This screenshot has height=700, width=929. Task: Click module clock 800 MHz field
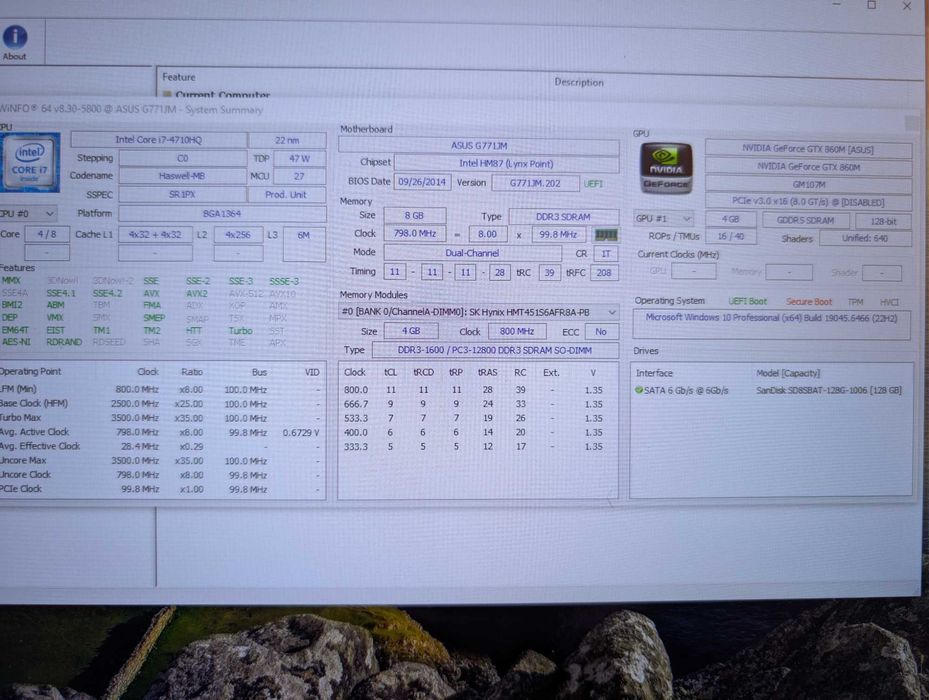click(517, 331)
